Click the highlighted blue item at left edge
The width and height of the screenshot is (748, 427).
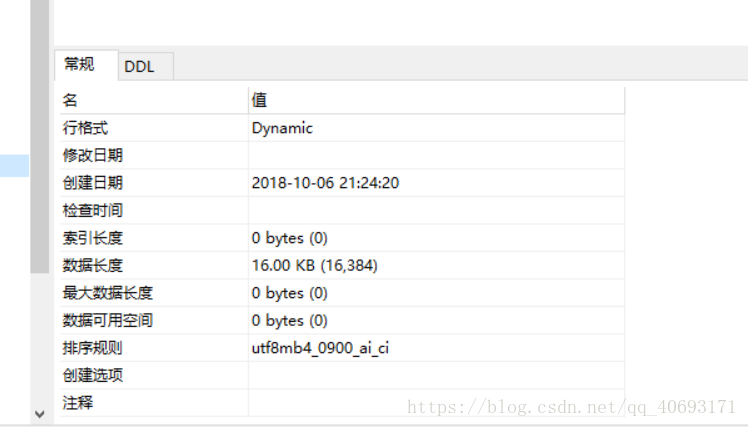pos(14,166)
